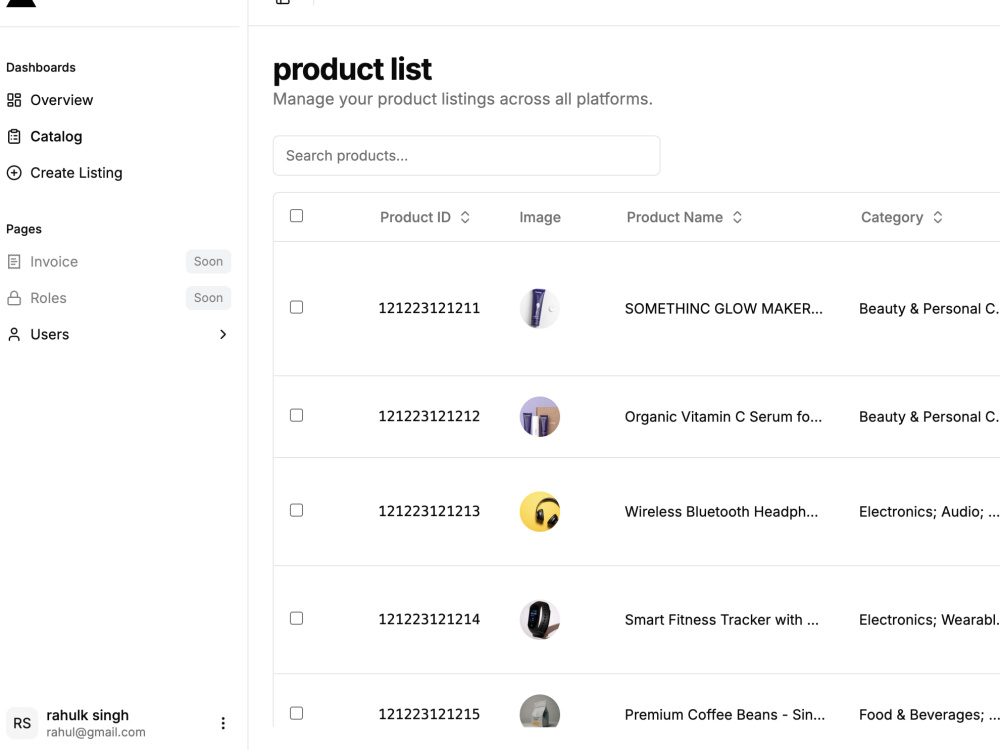This screenshot has width=1000, height=750.
Task: Check the box for product 121223121215
Action: 297,713
